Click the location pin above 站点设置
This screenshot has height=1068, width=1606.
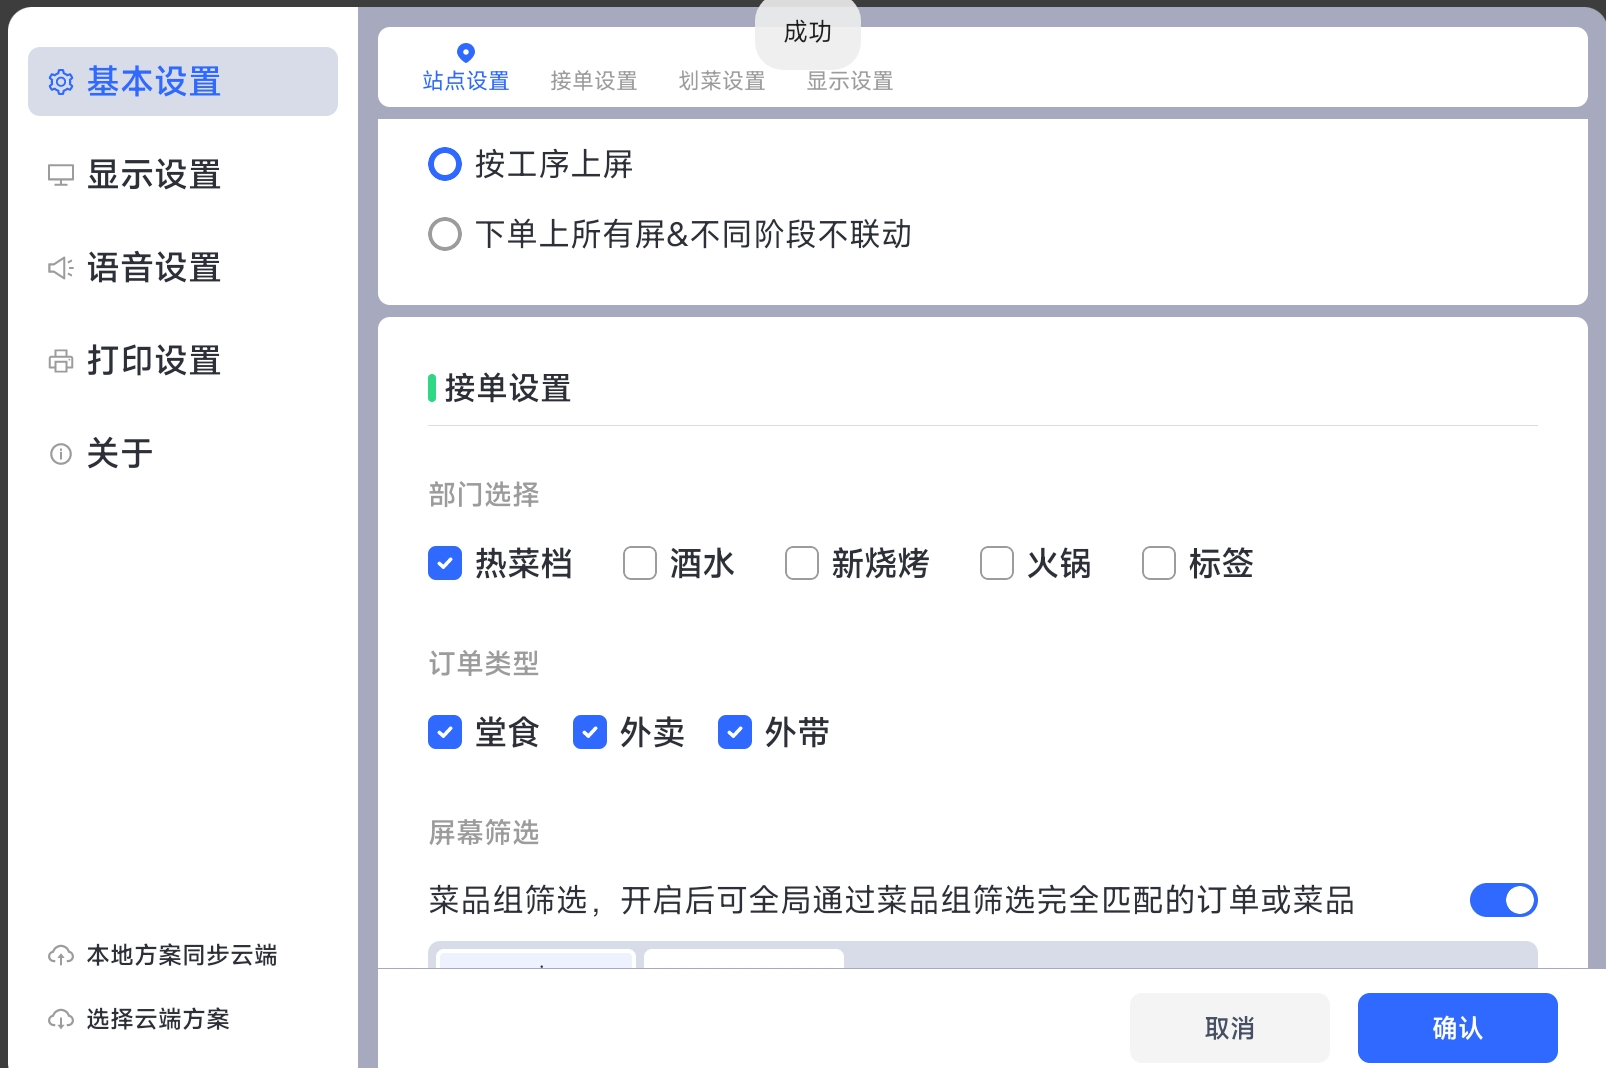point(465,52)
